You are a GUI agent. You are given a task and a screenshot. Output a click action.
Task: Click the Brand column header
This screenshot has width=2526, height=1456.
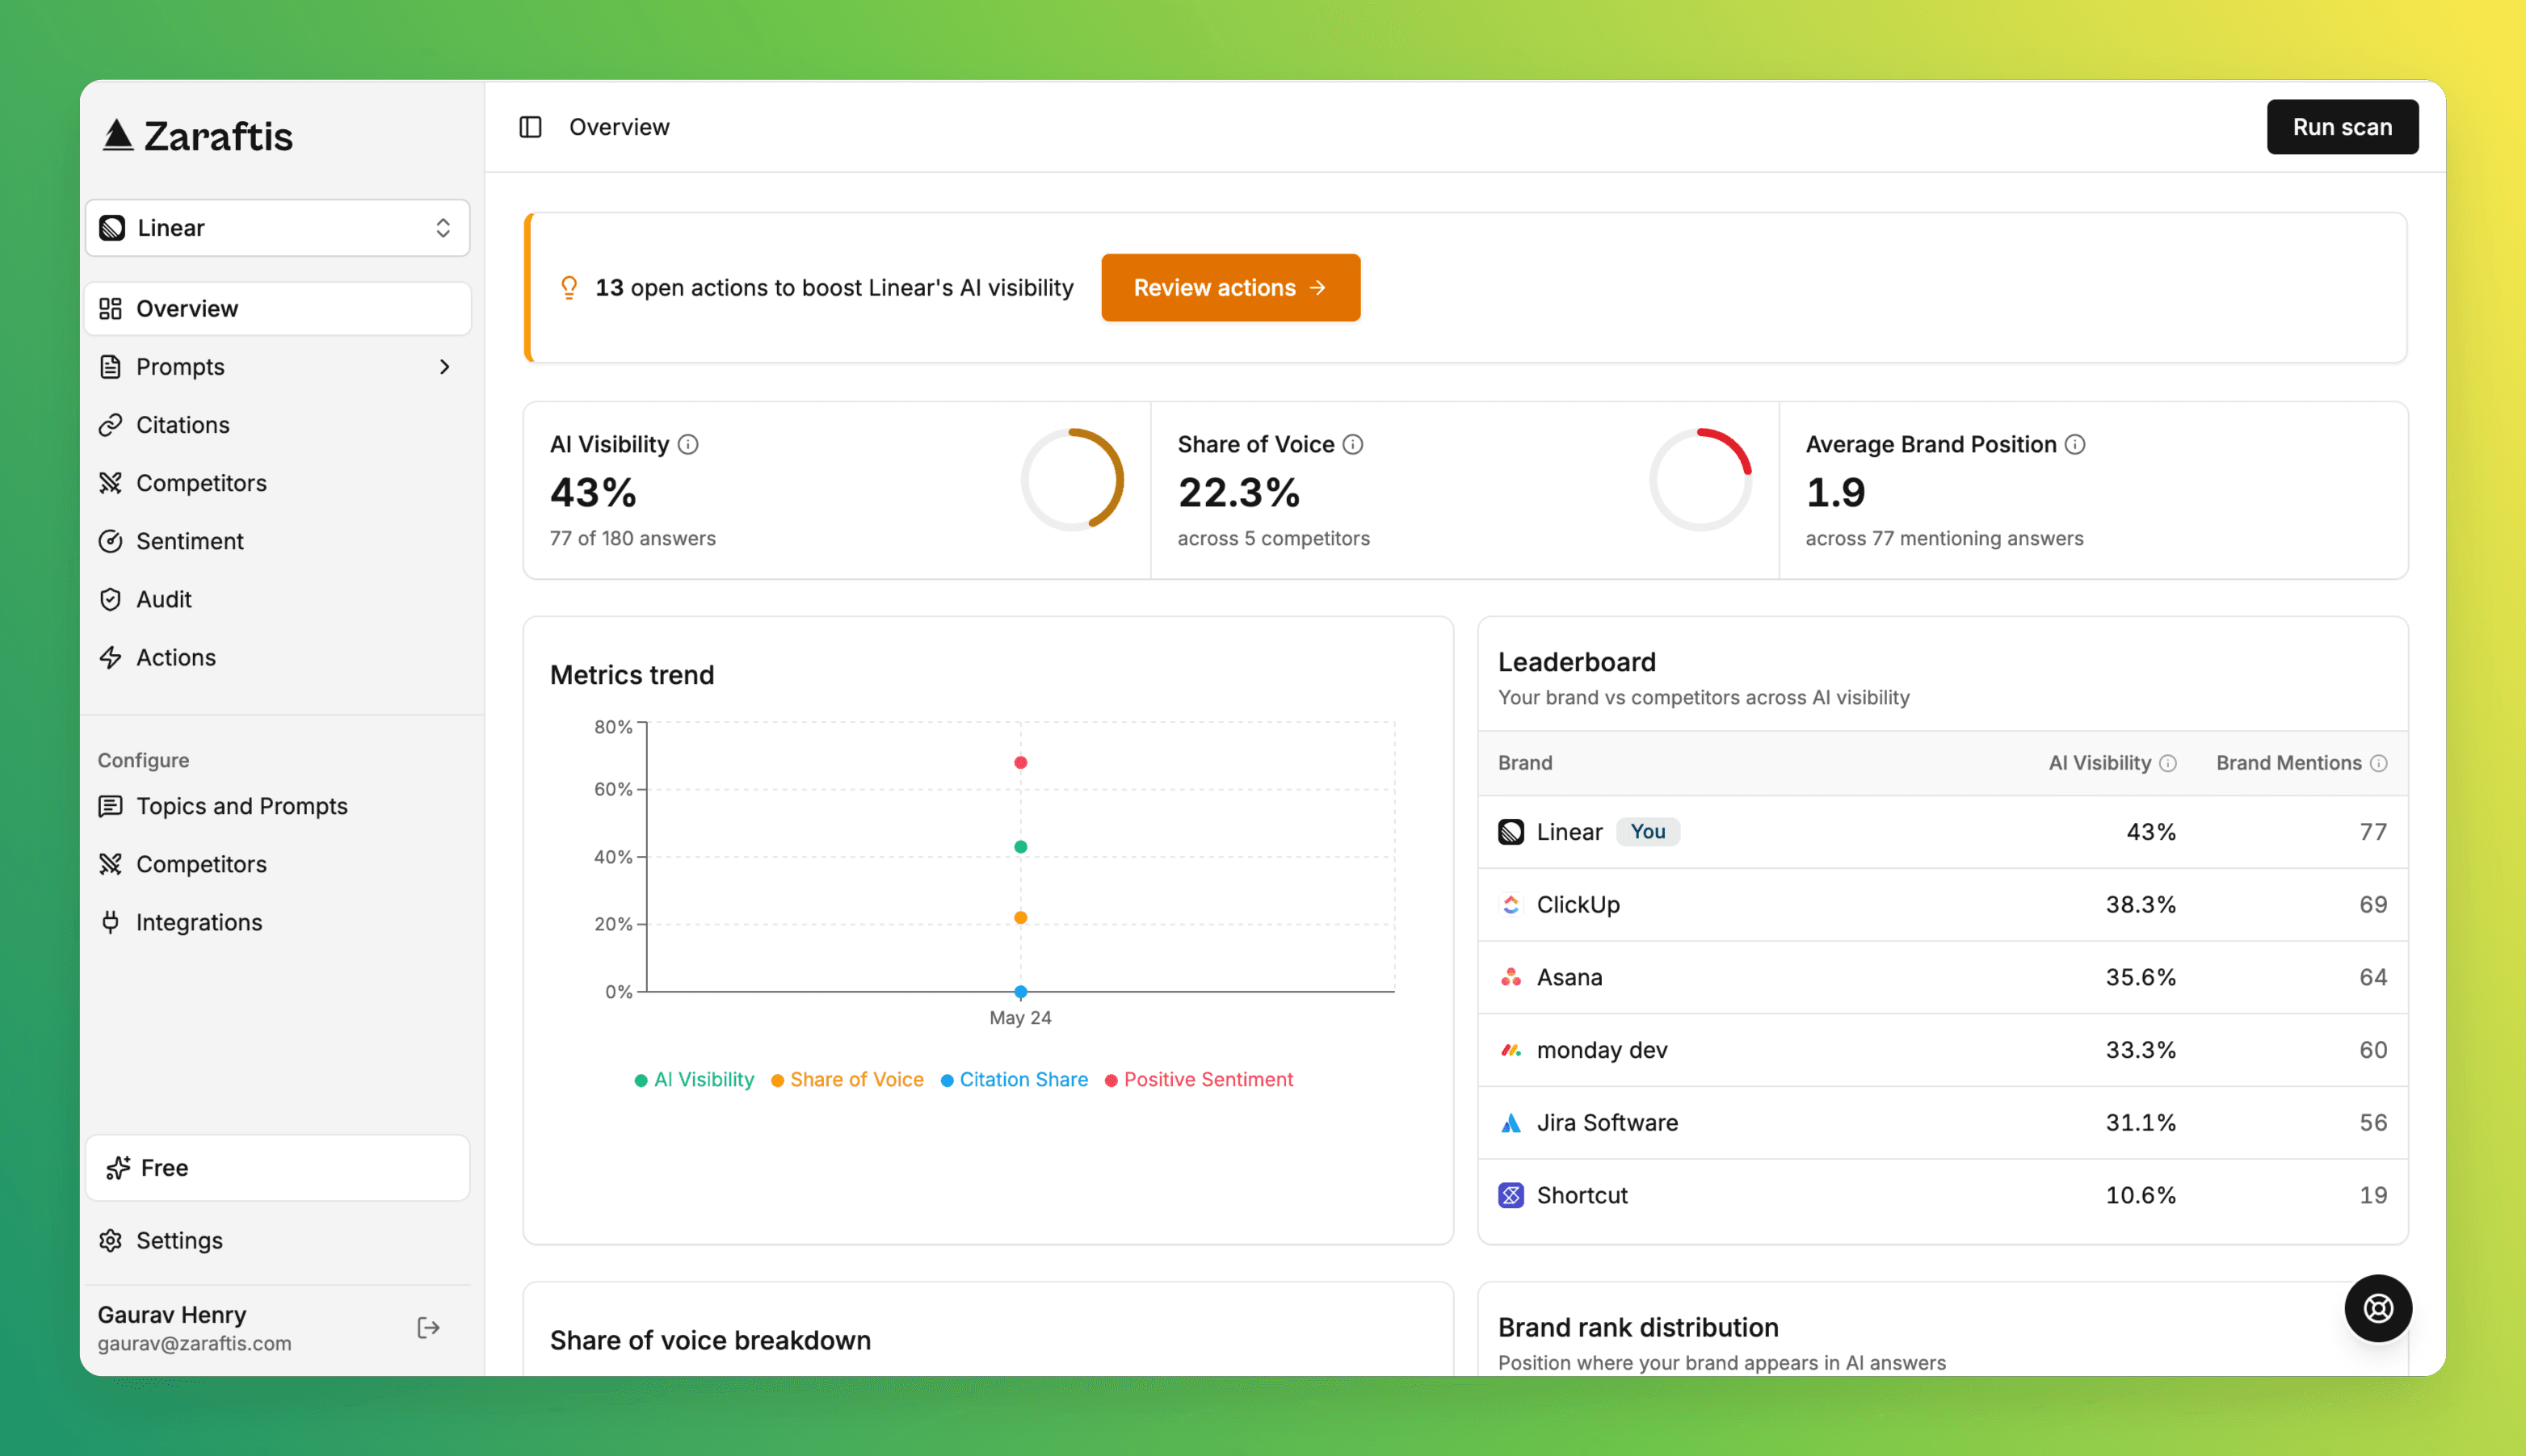1525,763
